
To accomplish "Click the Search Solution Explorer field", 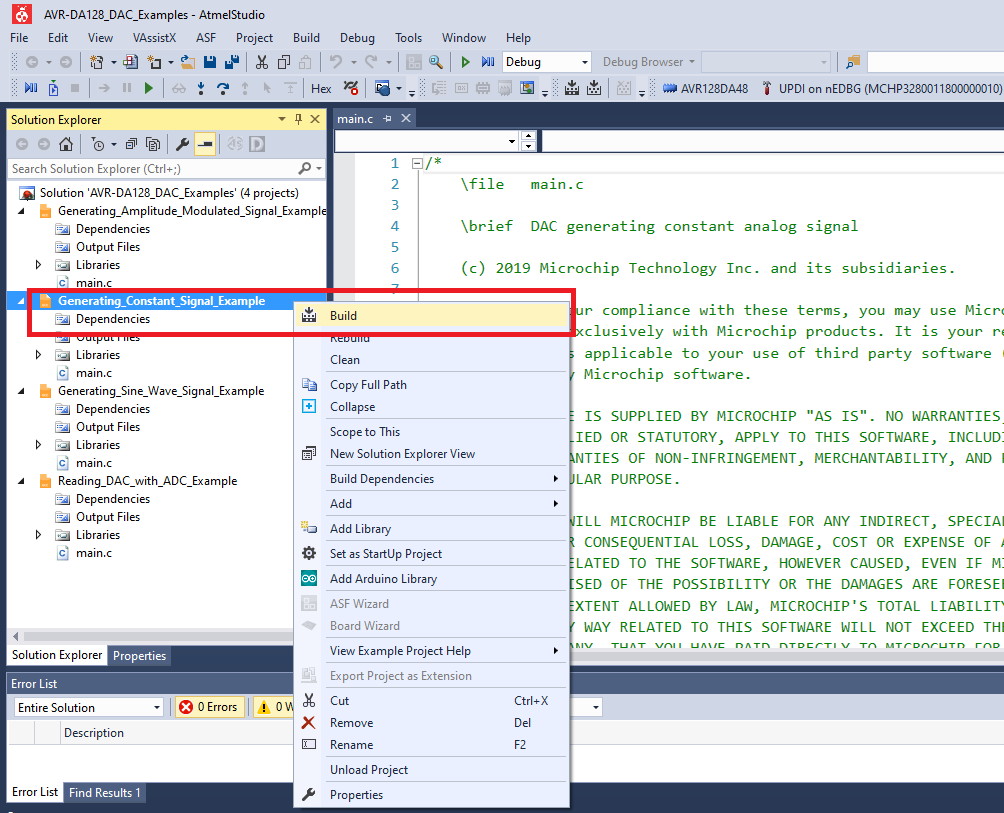I will pos(154,169).
